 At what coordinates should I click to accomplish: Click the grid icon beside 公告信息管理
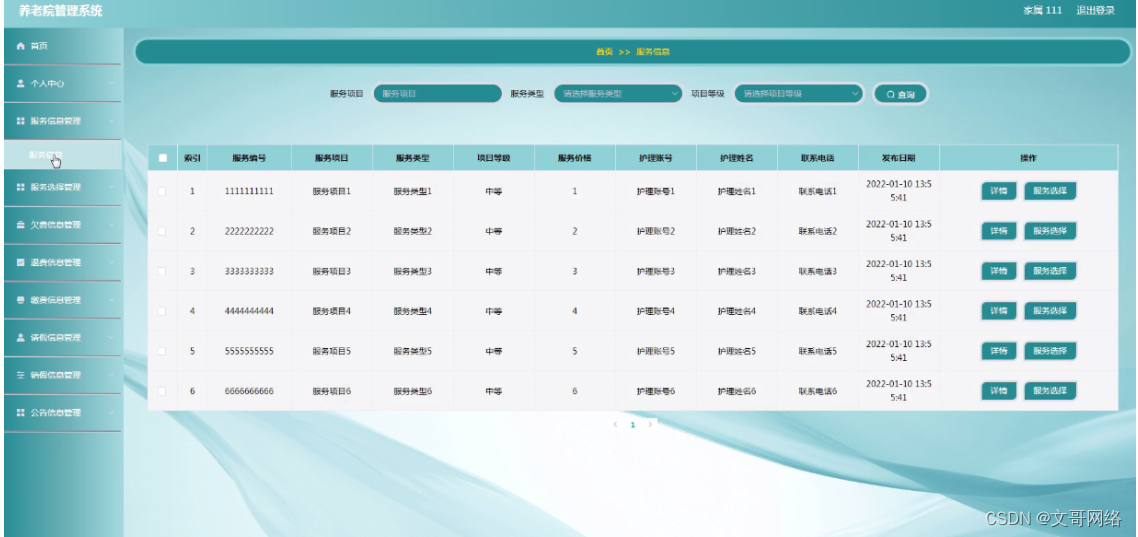click(20, 413)
